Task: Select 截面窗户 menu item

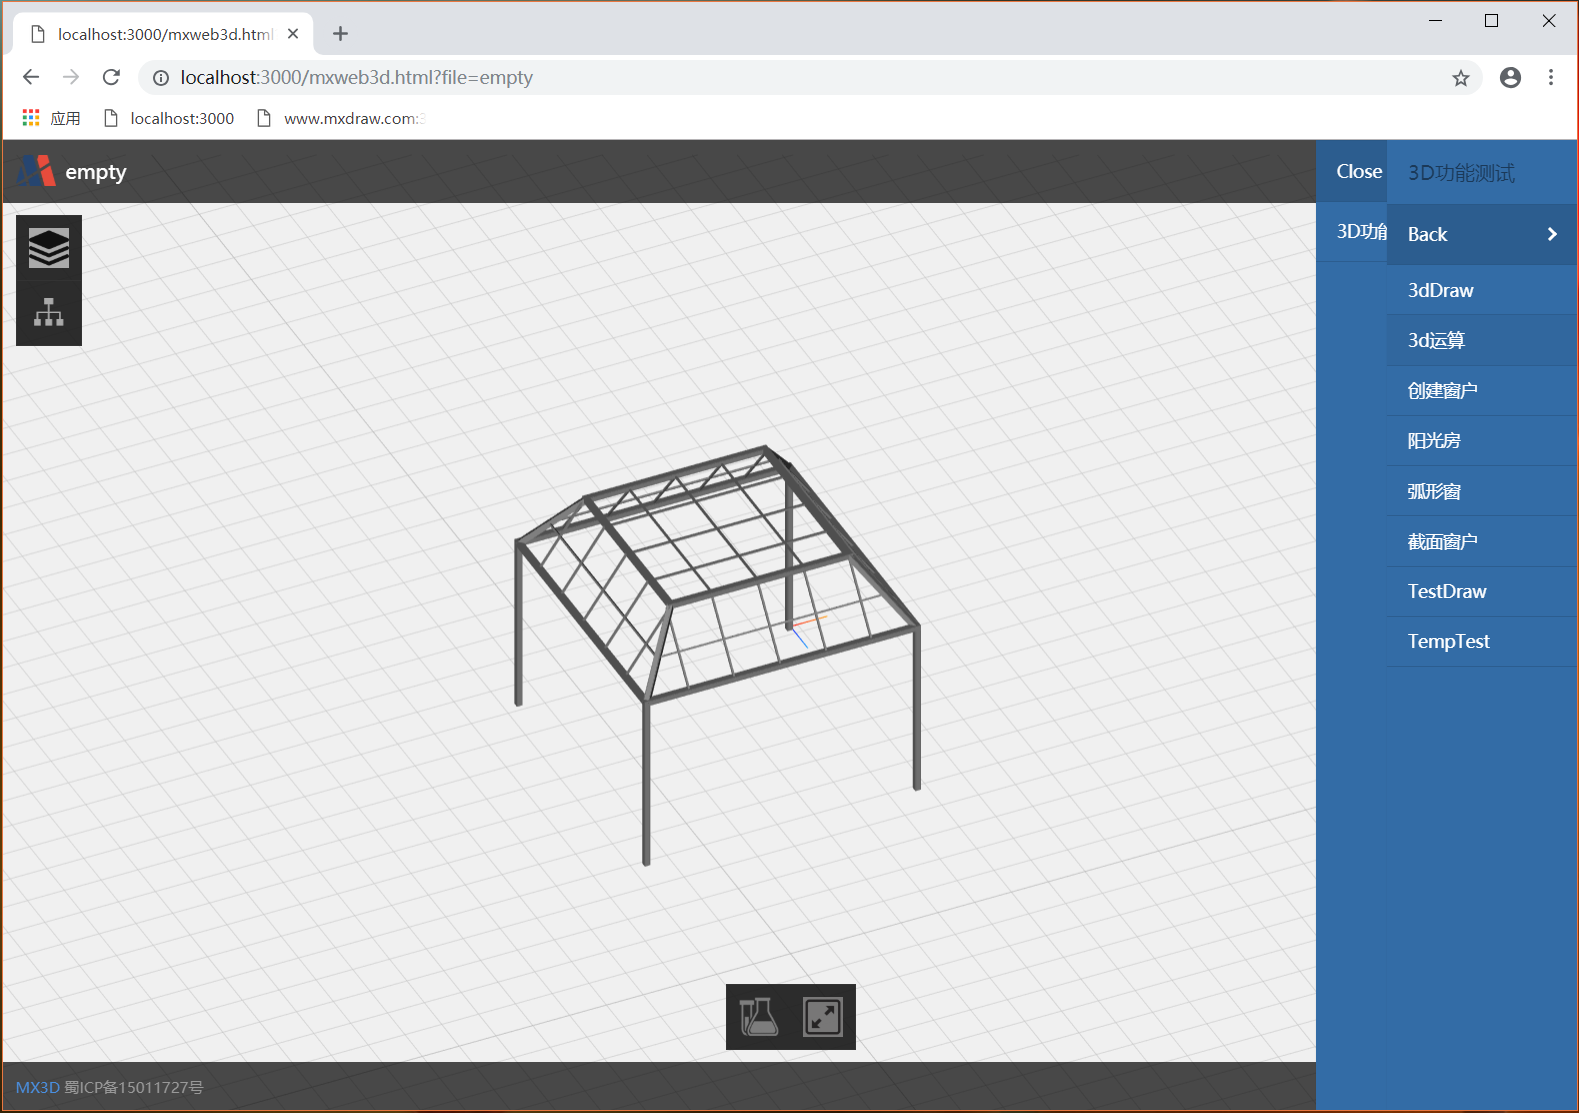Action: 1483,541
